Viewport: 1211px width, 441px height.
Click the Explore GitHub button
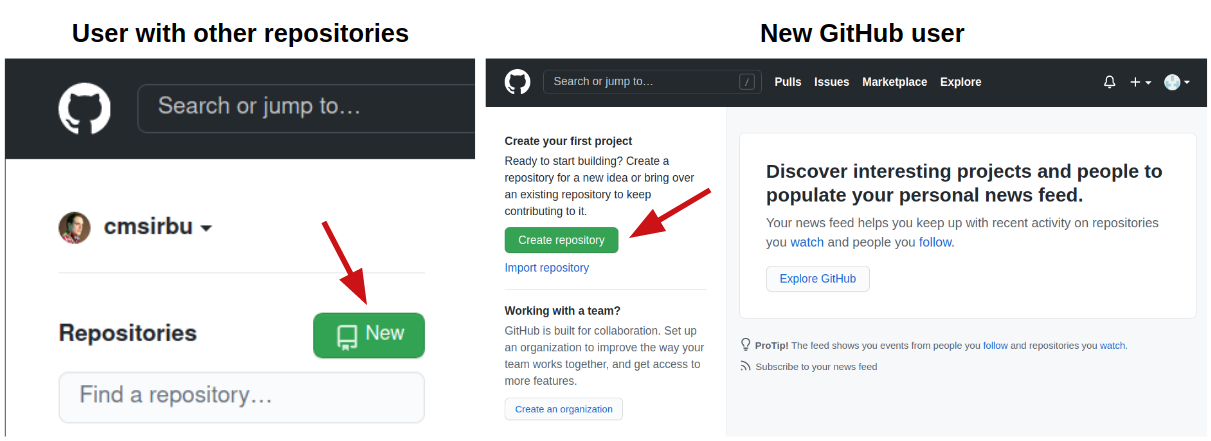[817, 279]
